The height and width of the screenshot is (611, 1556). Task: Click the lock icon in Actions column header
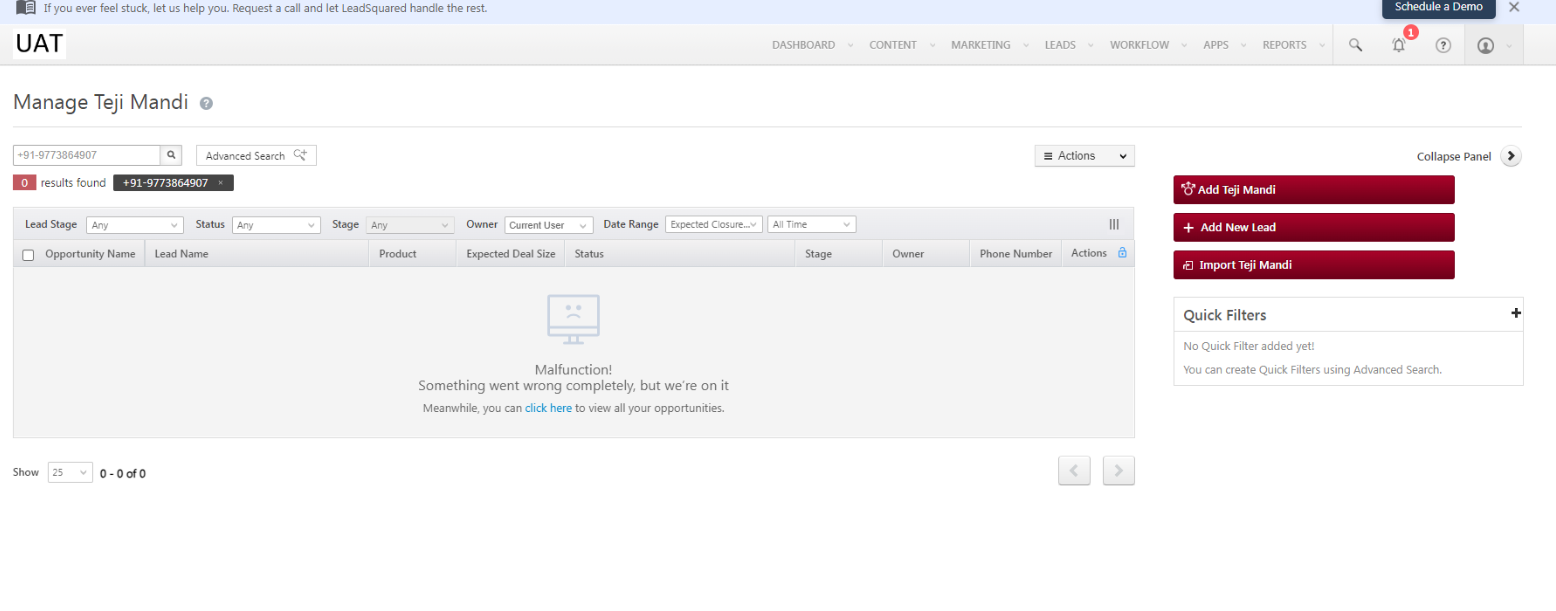coord(1122,253)
